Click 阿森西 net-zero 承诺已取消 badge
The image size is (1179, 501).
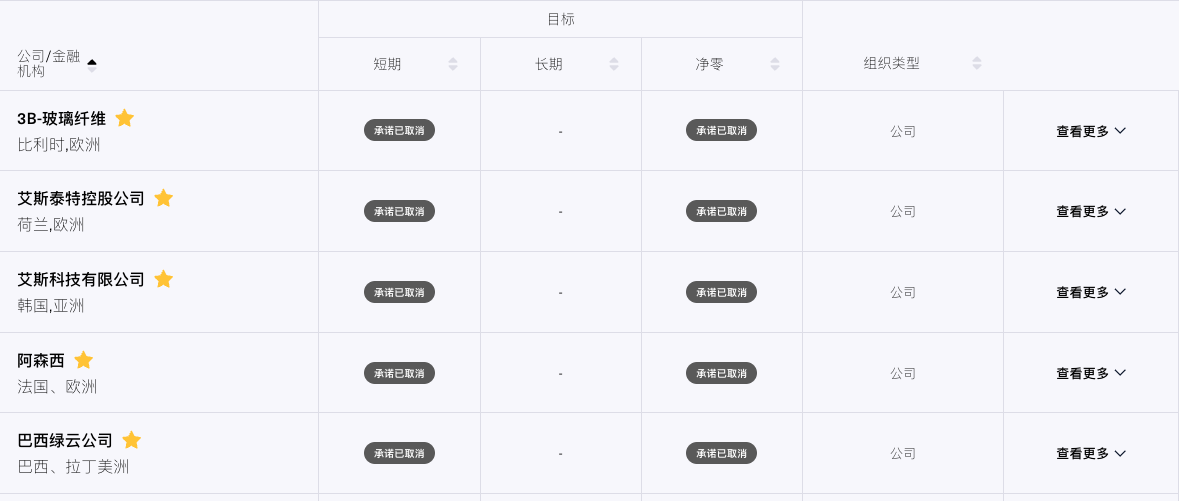click(x=721, y=373)
